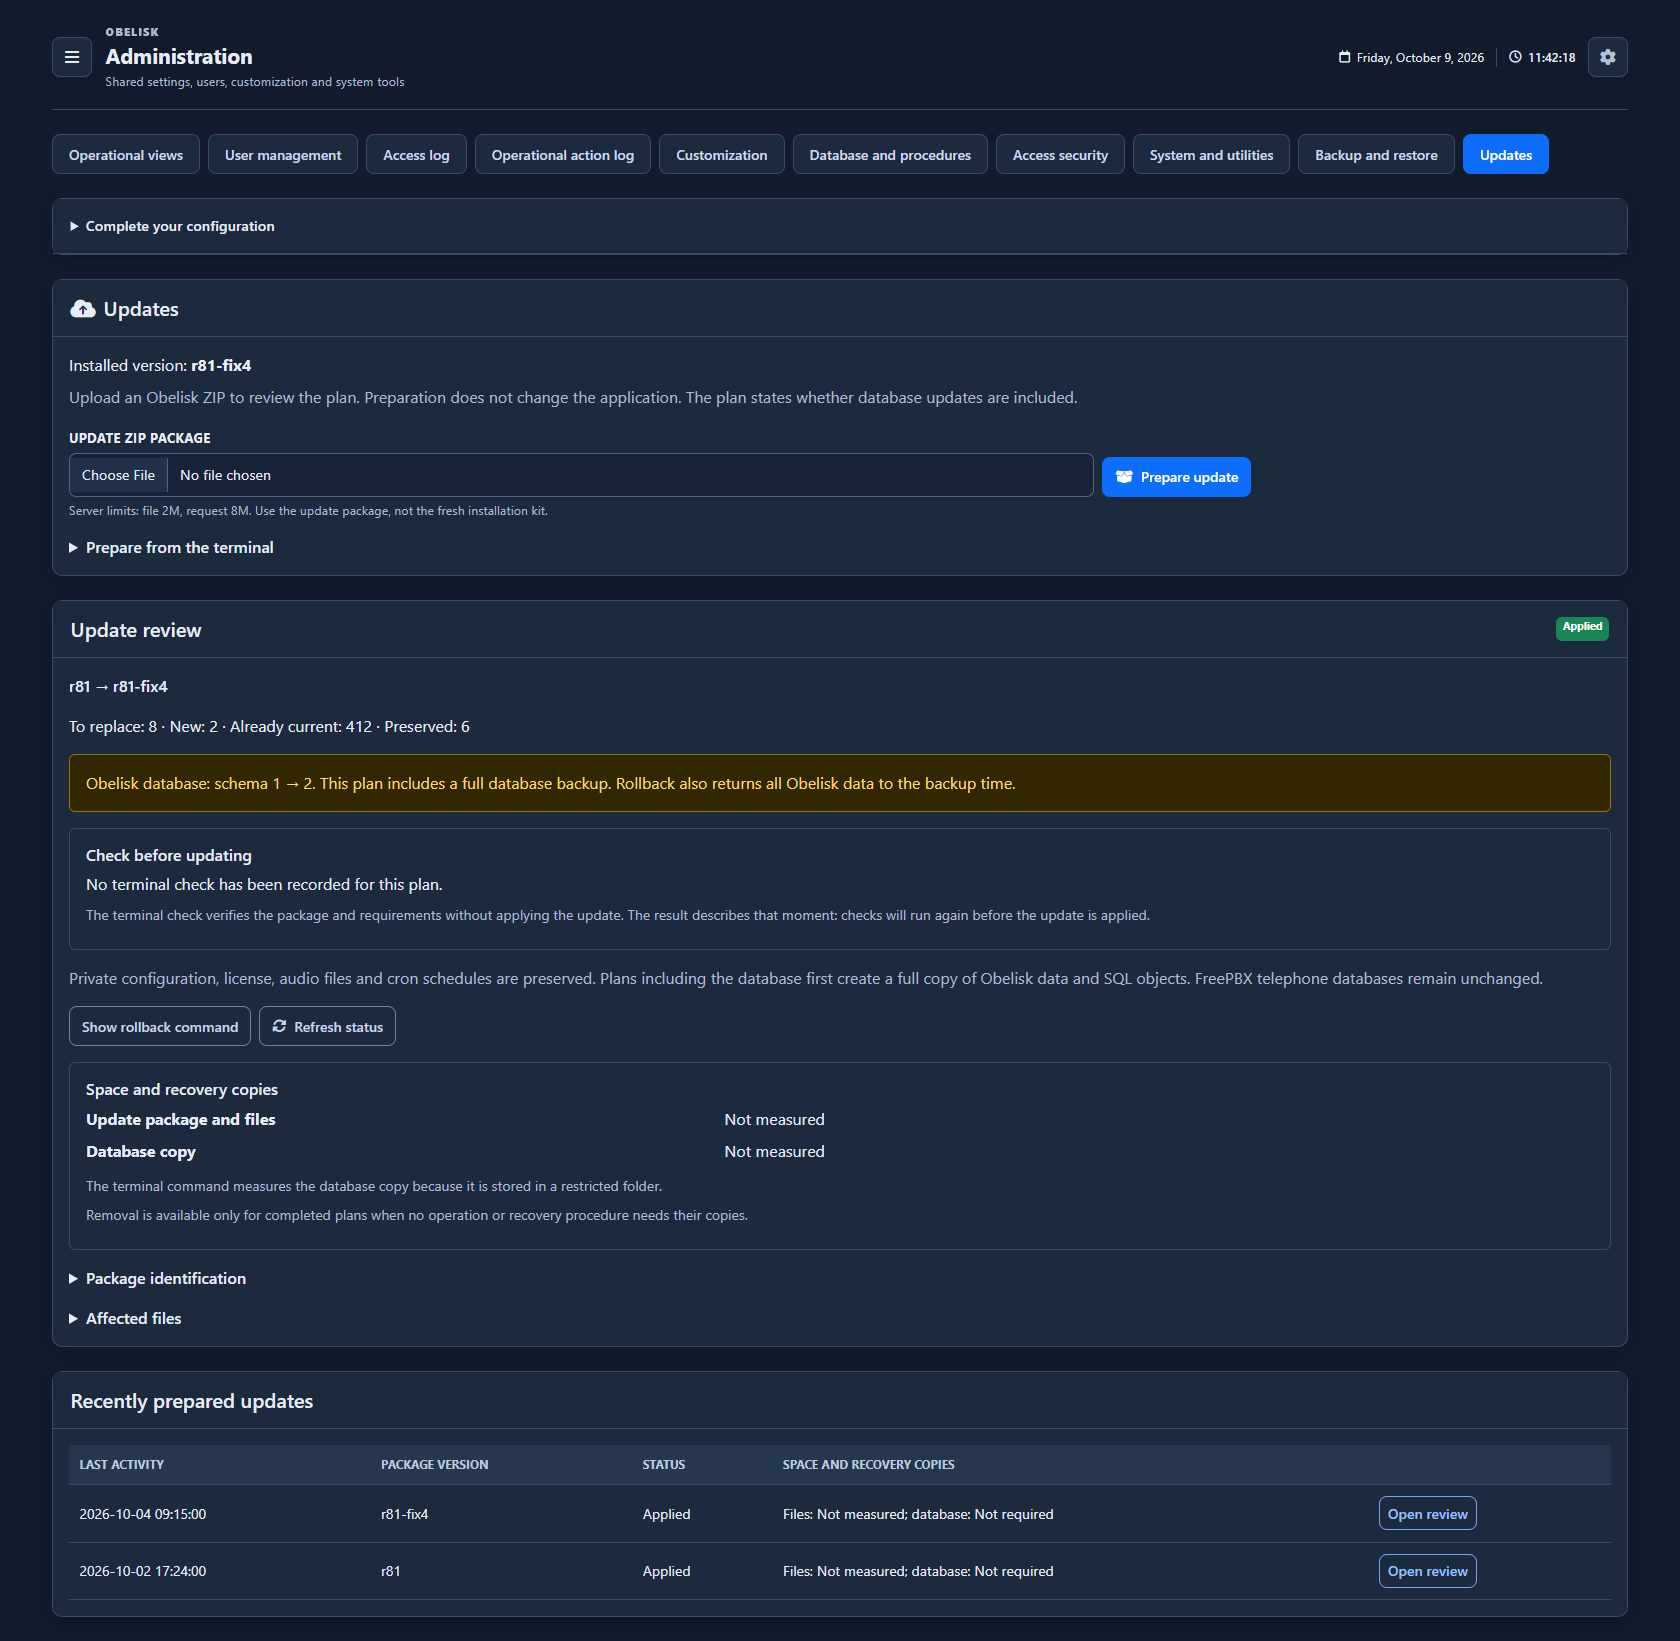Image resolution: width=1680 pixels, height=1641 pixels.
Task: Go to Access log tab
Action: pos(416,154)
